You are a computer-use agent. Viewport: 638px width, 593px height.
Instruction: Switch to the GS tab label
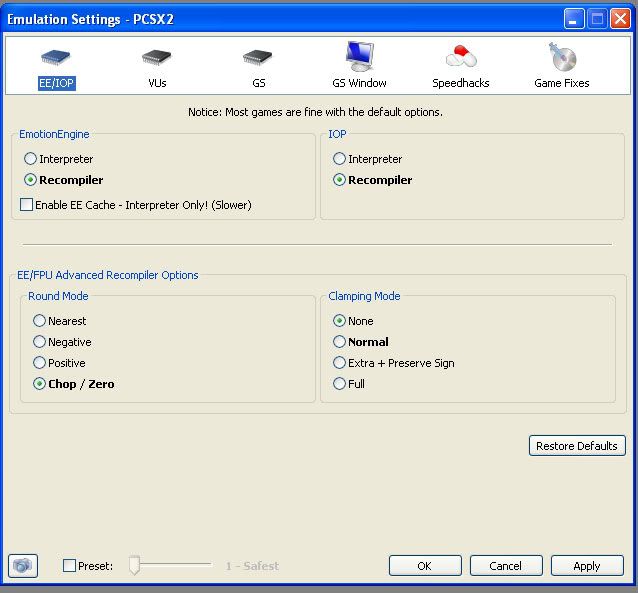click(x=259, y=83)
